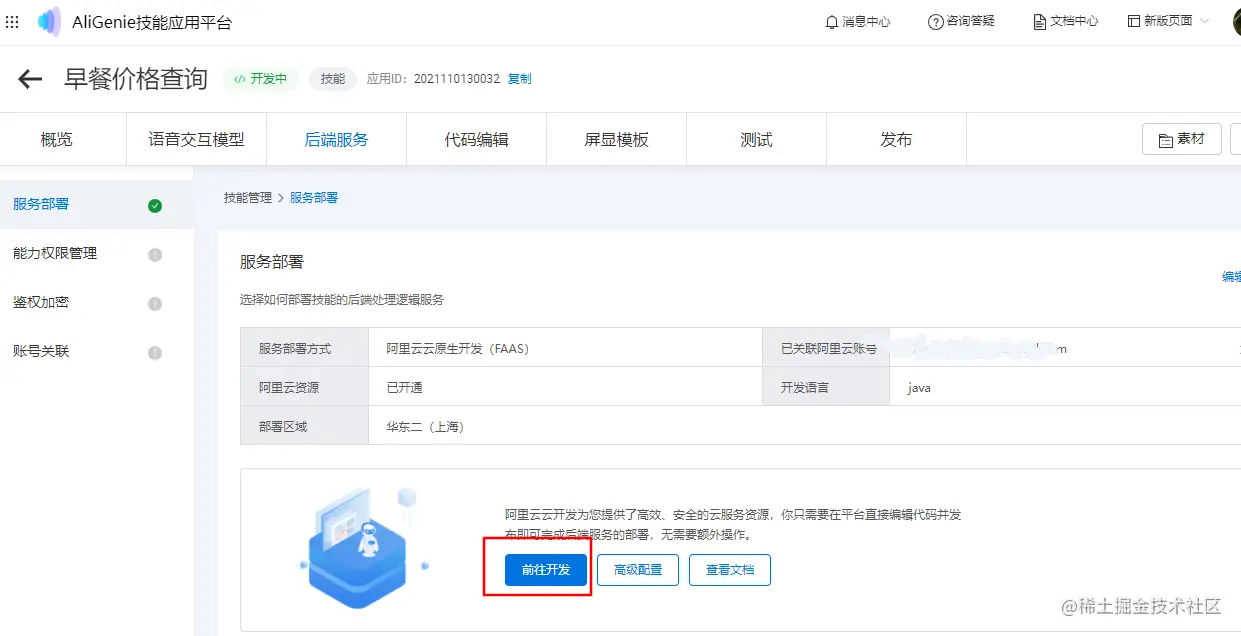Click the AliGenie logo icon

coord(49,21)
